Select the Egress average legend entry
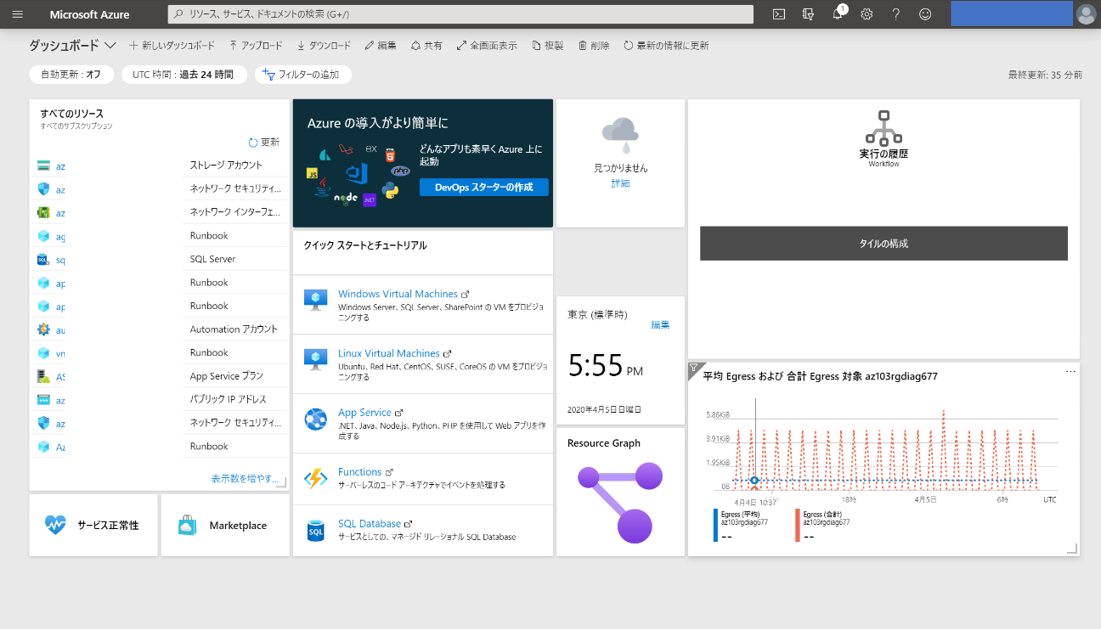The width and height of the screenshot is (1101, 629). click(742, 525)
